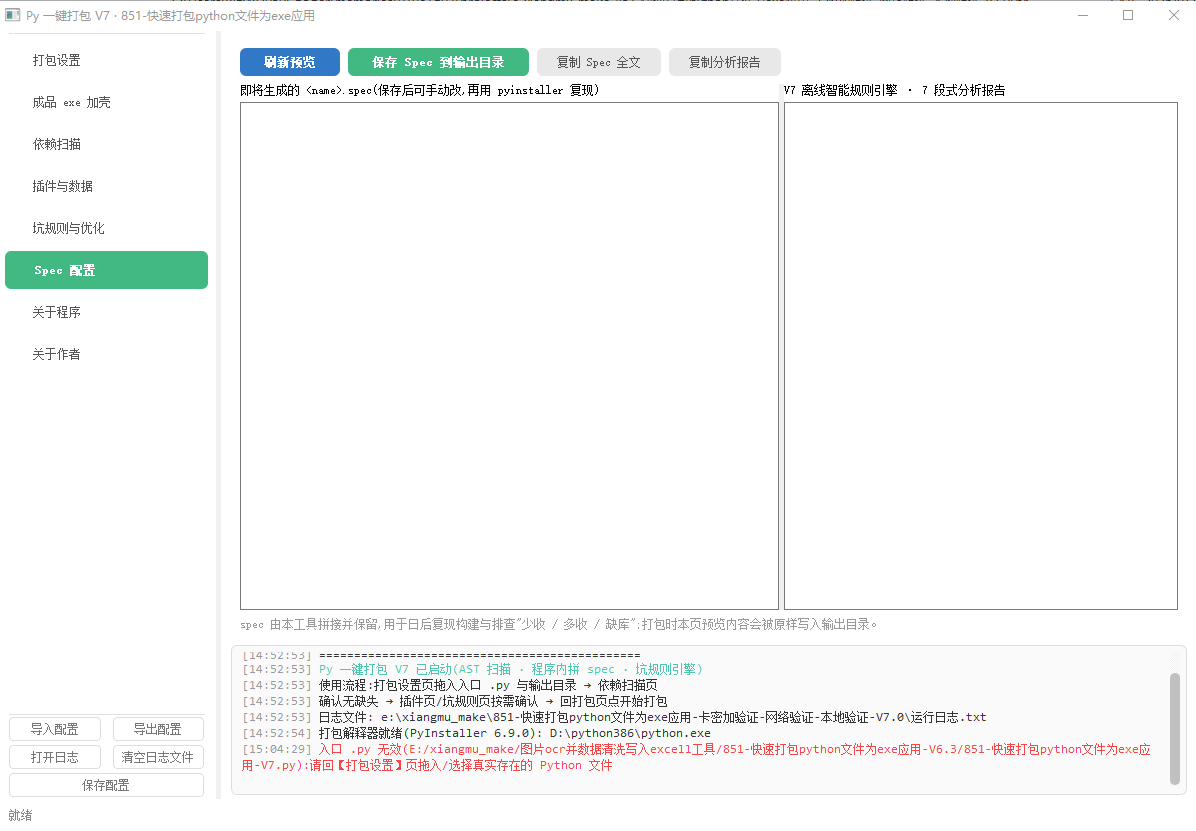Click the 使用流程 log line
Screen dimensions: 1196x831
(450, 685)
